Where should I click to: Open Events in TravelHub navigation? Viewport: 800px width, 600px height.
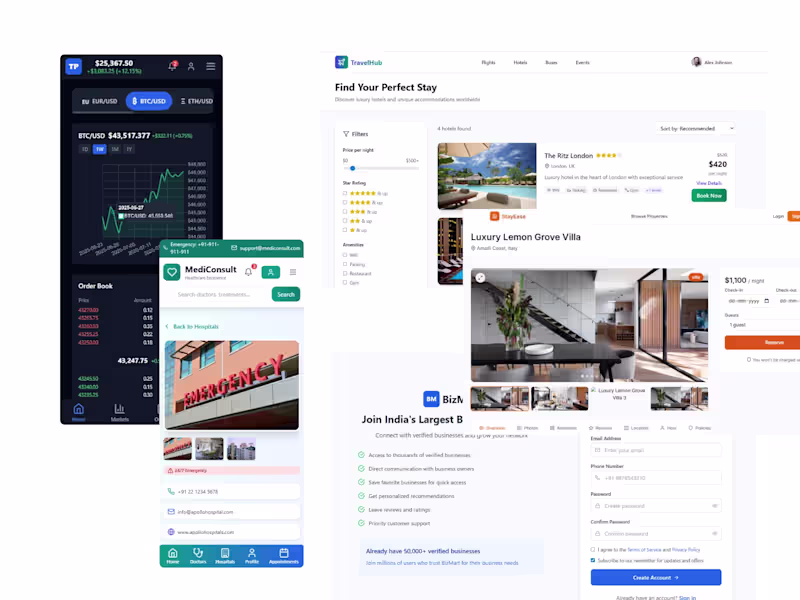point(583,62)
